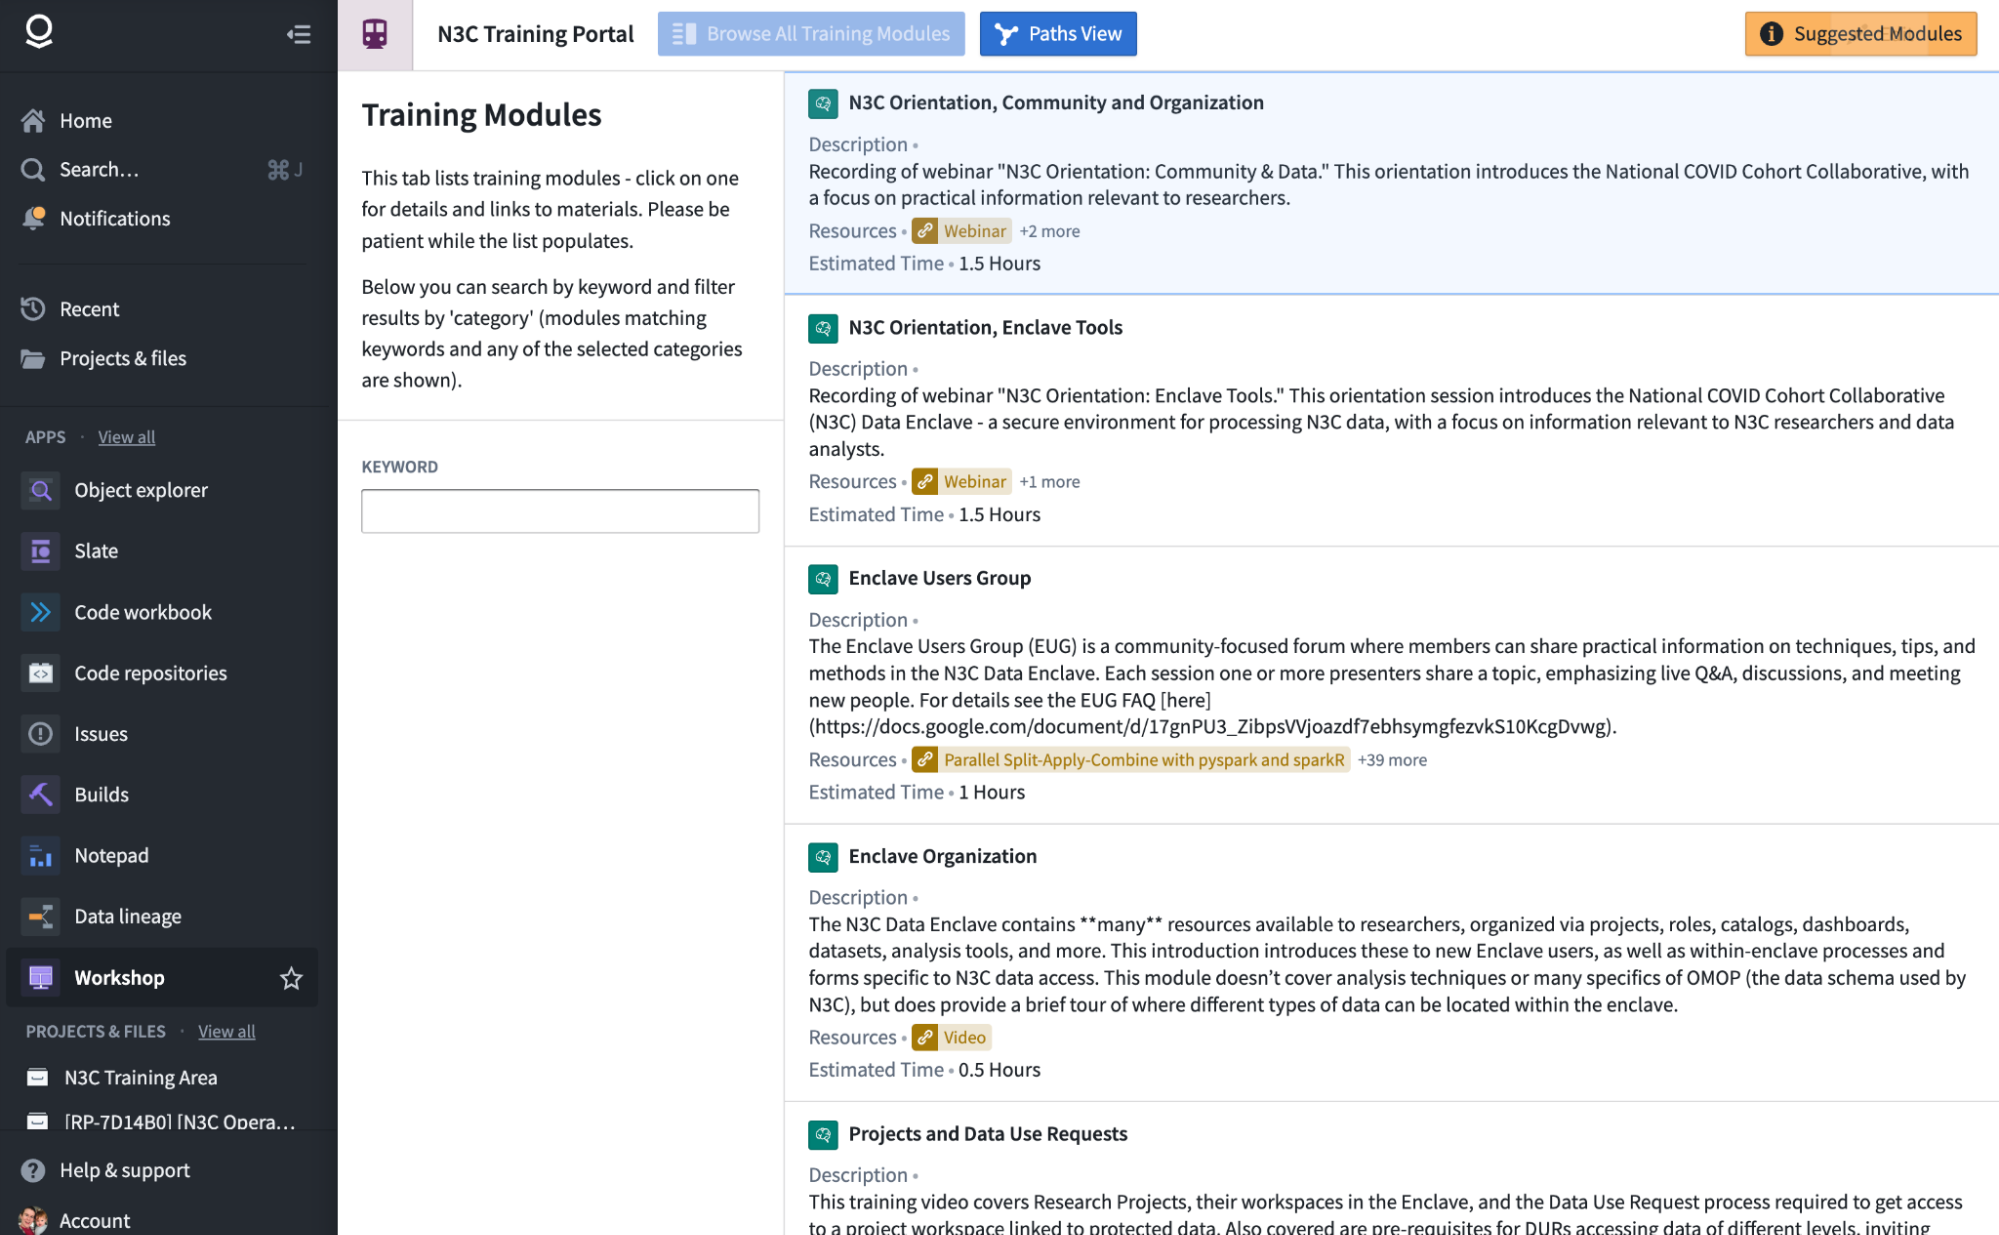Open the Builds app
Image resolution: width=1999 pixels, height=1235 pixels.
pyautogui.click(x=101, y=795)
